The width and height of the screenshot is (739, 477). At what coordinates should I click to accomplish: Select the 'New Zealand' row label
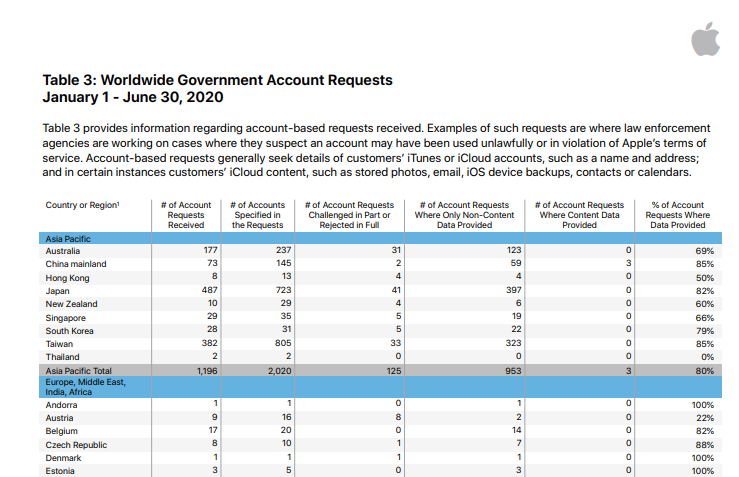click(71, 304)
